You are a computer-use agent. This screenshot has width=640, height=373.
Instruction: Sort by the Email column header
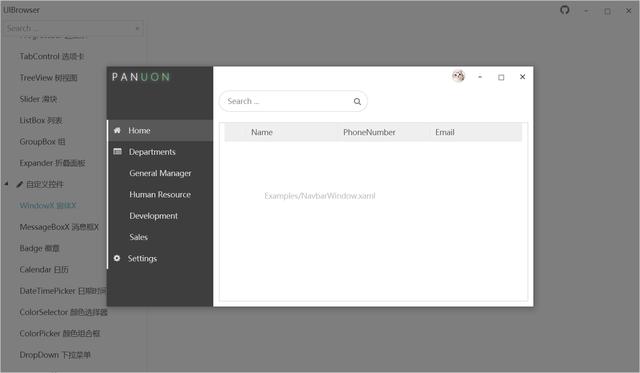click(444, 132)
